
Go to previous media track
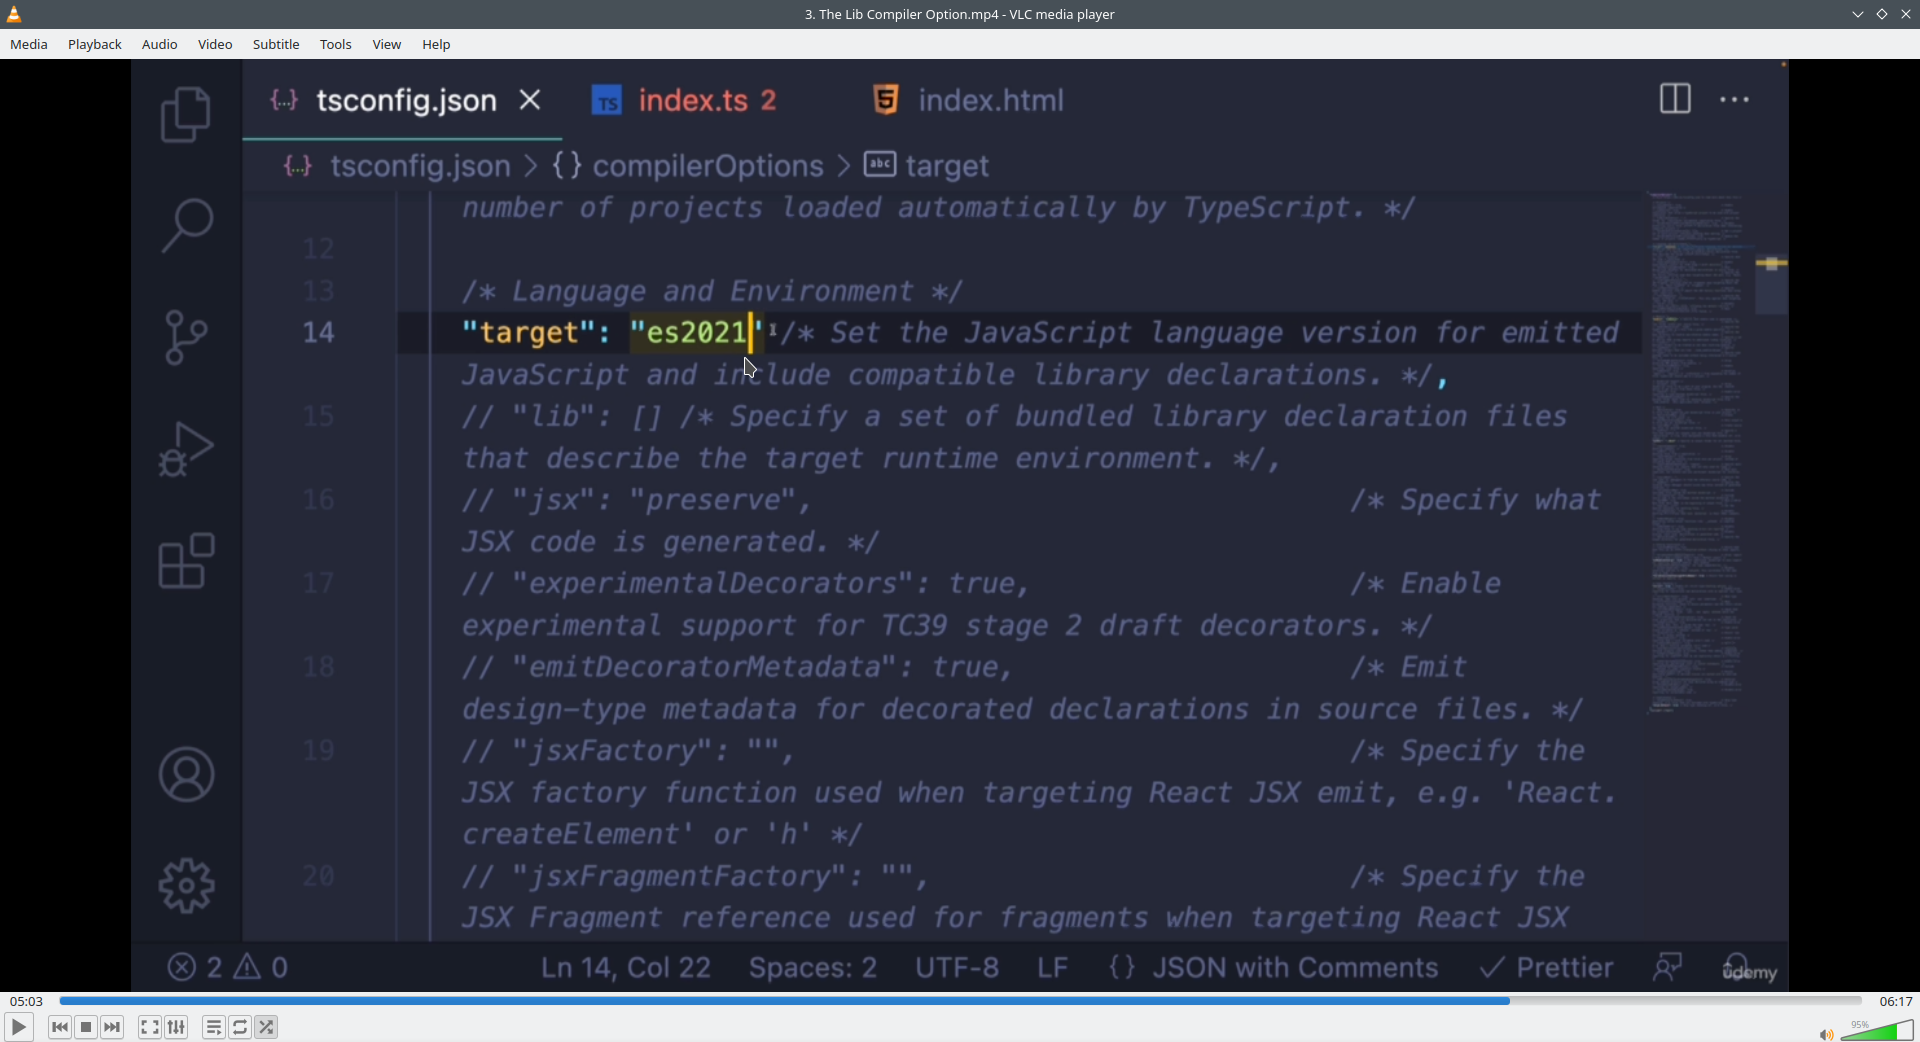pyautogui.click(x=60, y=1027)
